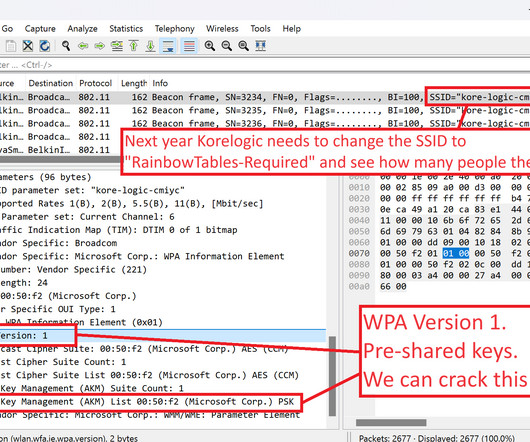Click into the display filter field
530x442 pixels.
coord(265,65)
